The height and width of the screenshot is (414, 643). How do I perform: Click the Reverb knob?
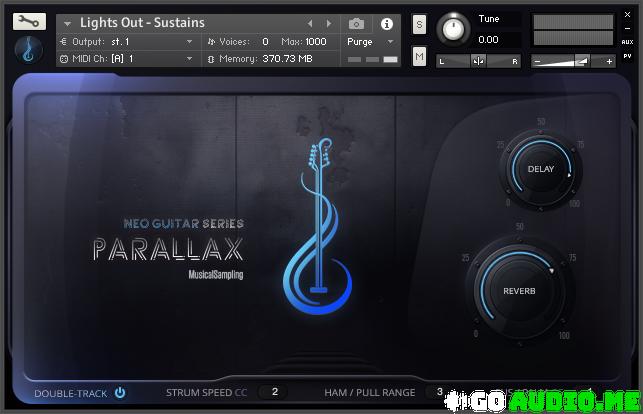pos(519,291)
